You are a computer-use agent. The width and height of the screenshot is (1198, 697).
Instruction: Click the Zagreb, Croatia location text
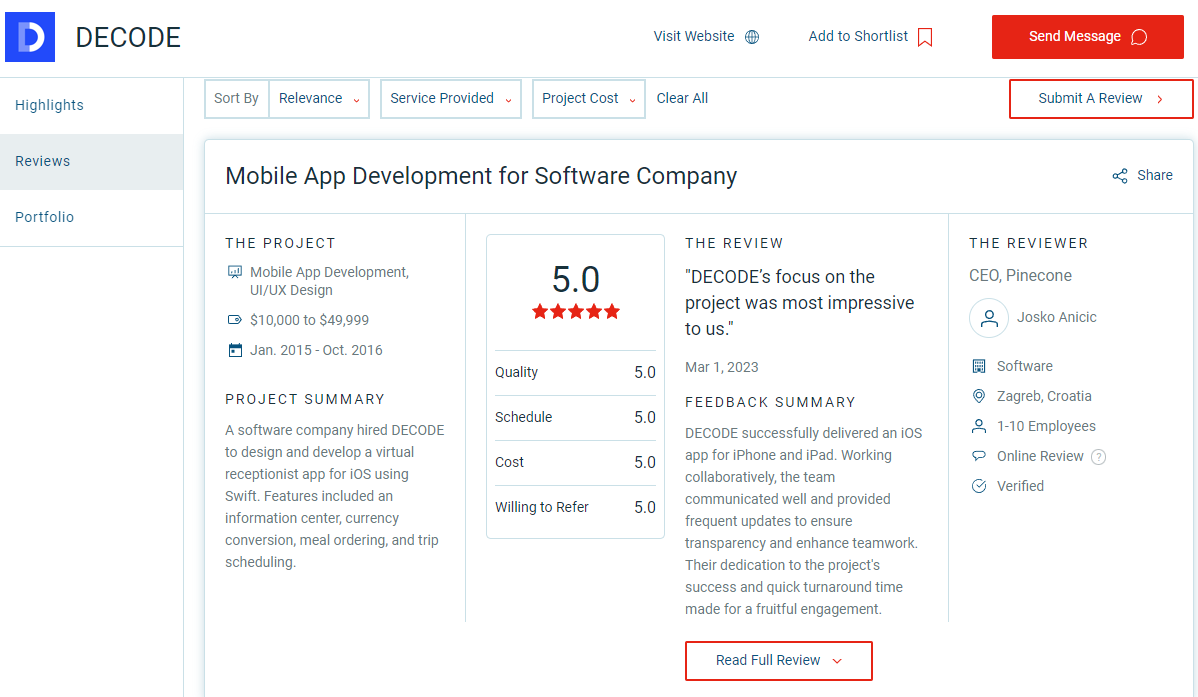pos(1044,396)
